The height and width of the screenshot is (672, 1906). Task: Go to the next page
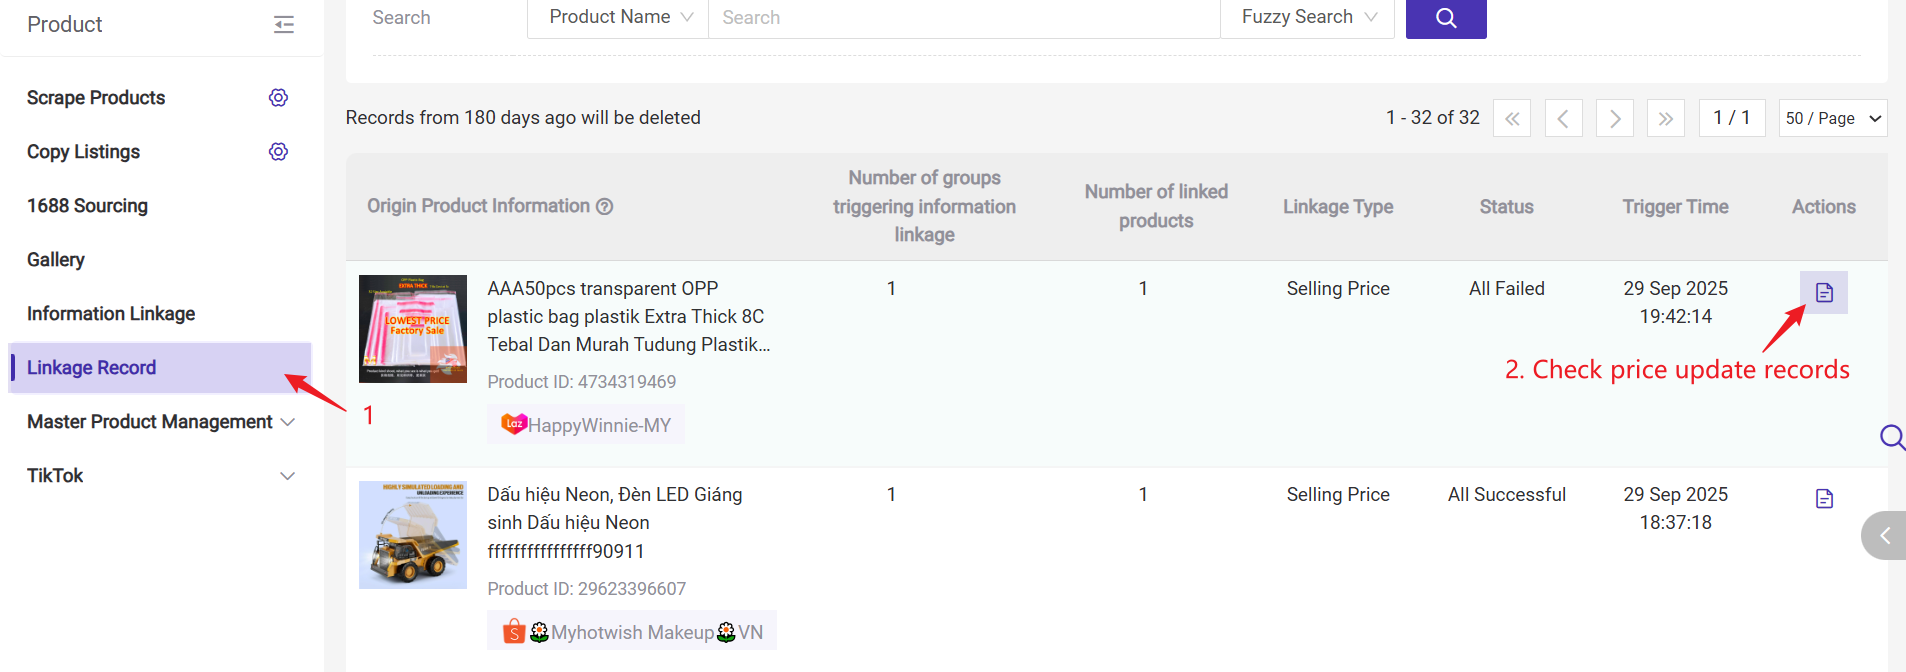(x=1614, y=119)
